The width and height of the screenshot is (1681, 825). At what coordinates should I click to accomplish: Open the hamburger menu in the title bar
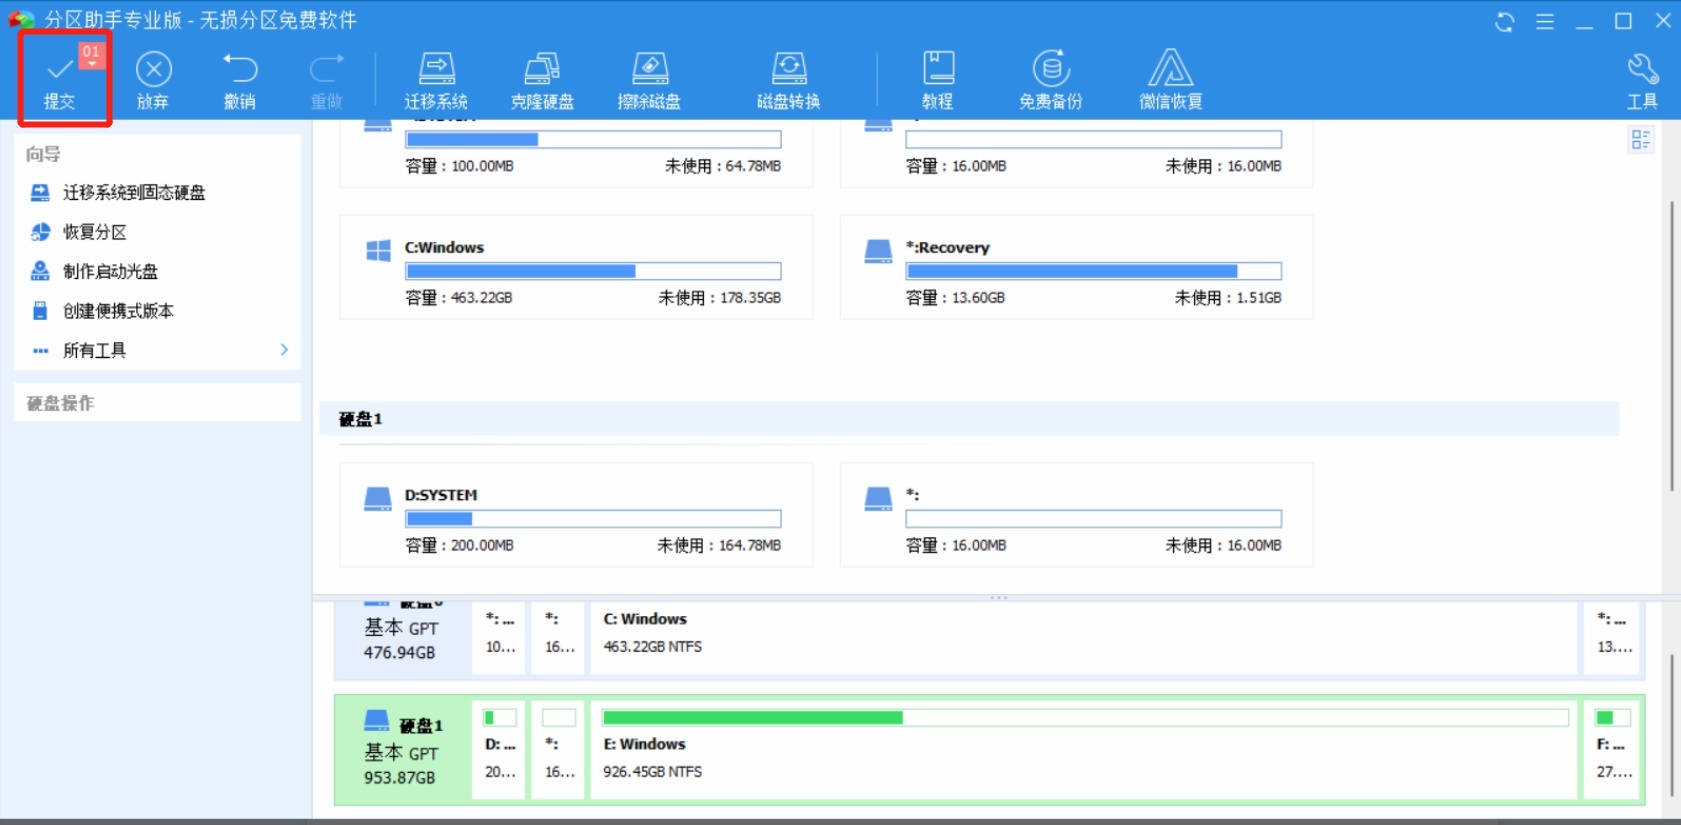pyautogui.click(x=1545, y=21)
